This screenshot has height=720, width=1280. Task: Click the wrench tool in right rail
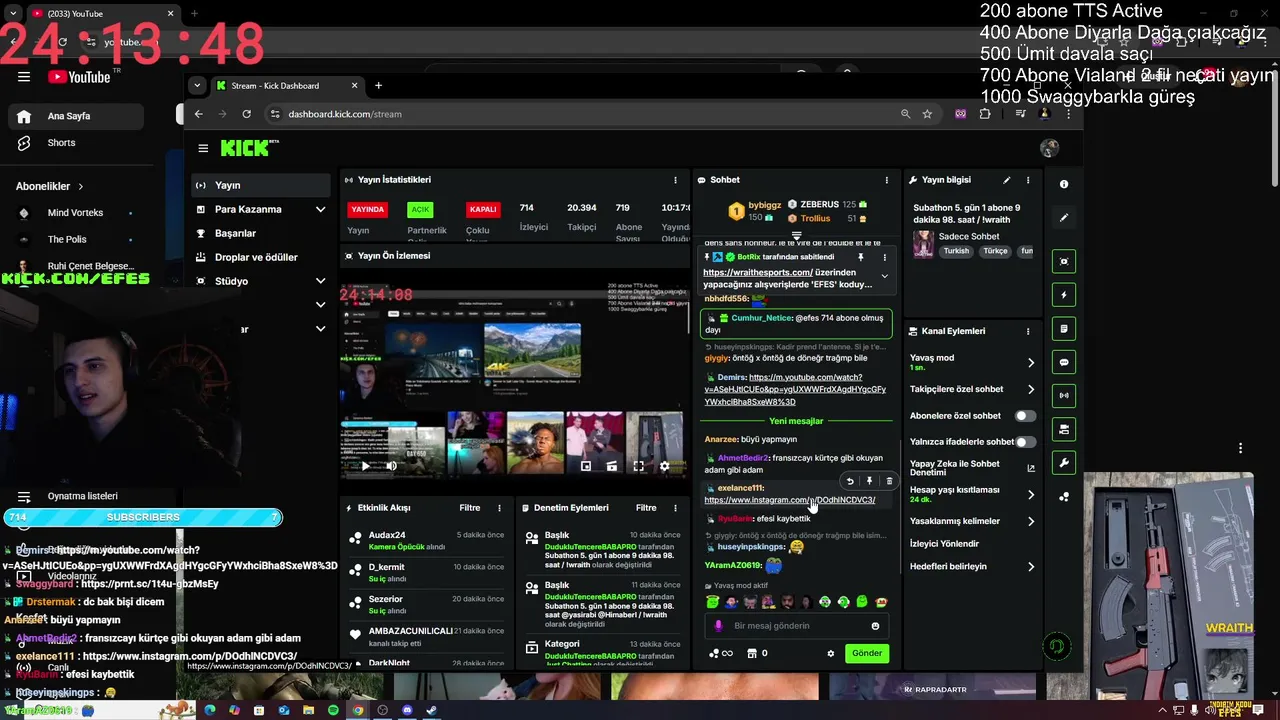(1064, 463)
